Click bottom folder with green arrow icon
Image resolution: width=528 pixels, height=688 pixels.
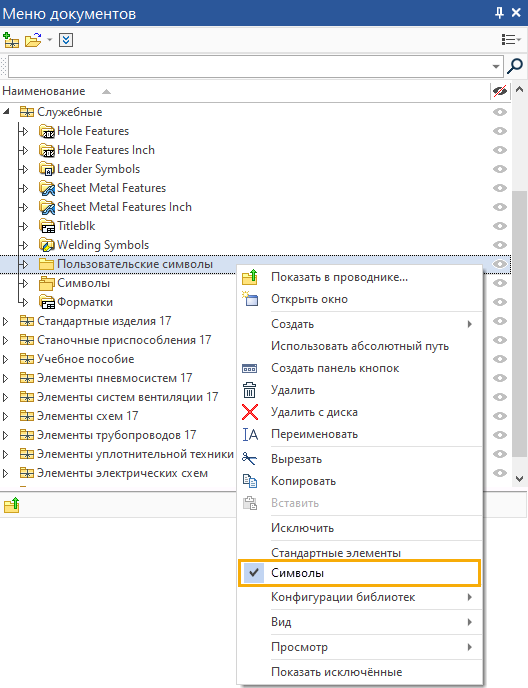[12, 505]
